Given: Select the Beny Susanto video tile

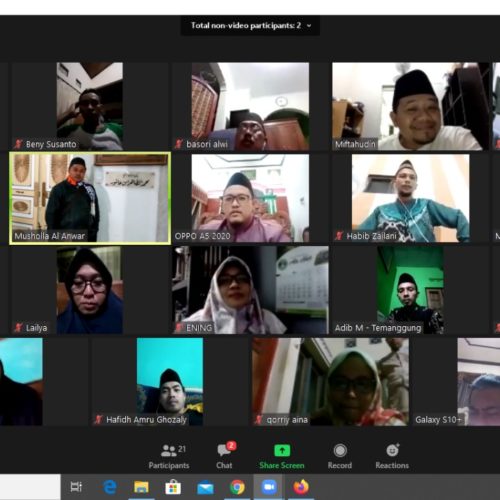Looking at the screenshot, I should click(x=90, y=106).
